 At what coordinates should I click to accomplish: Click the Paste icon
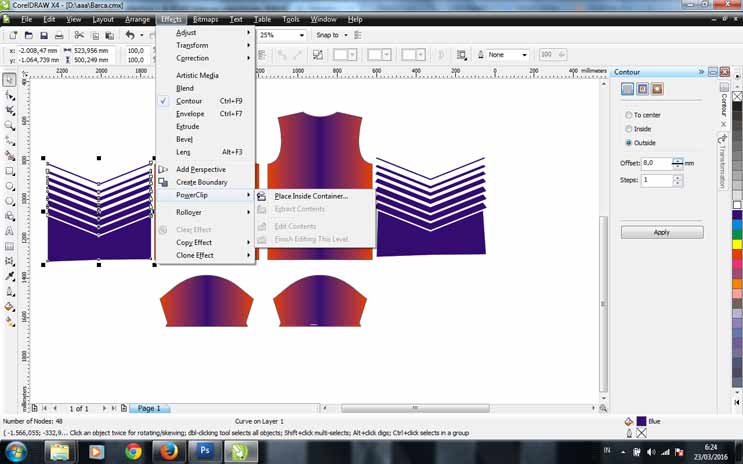(109, 36)
